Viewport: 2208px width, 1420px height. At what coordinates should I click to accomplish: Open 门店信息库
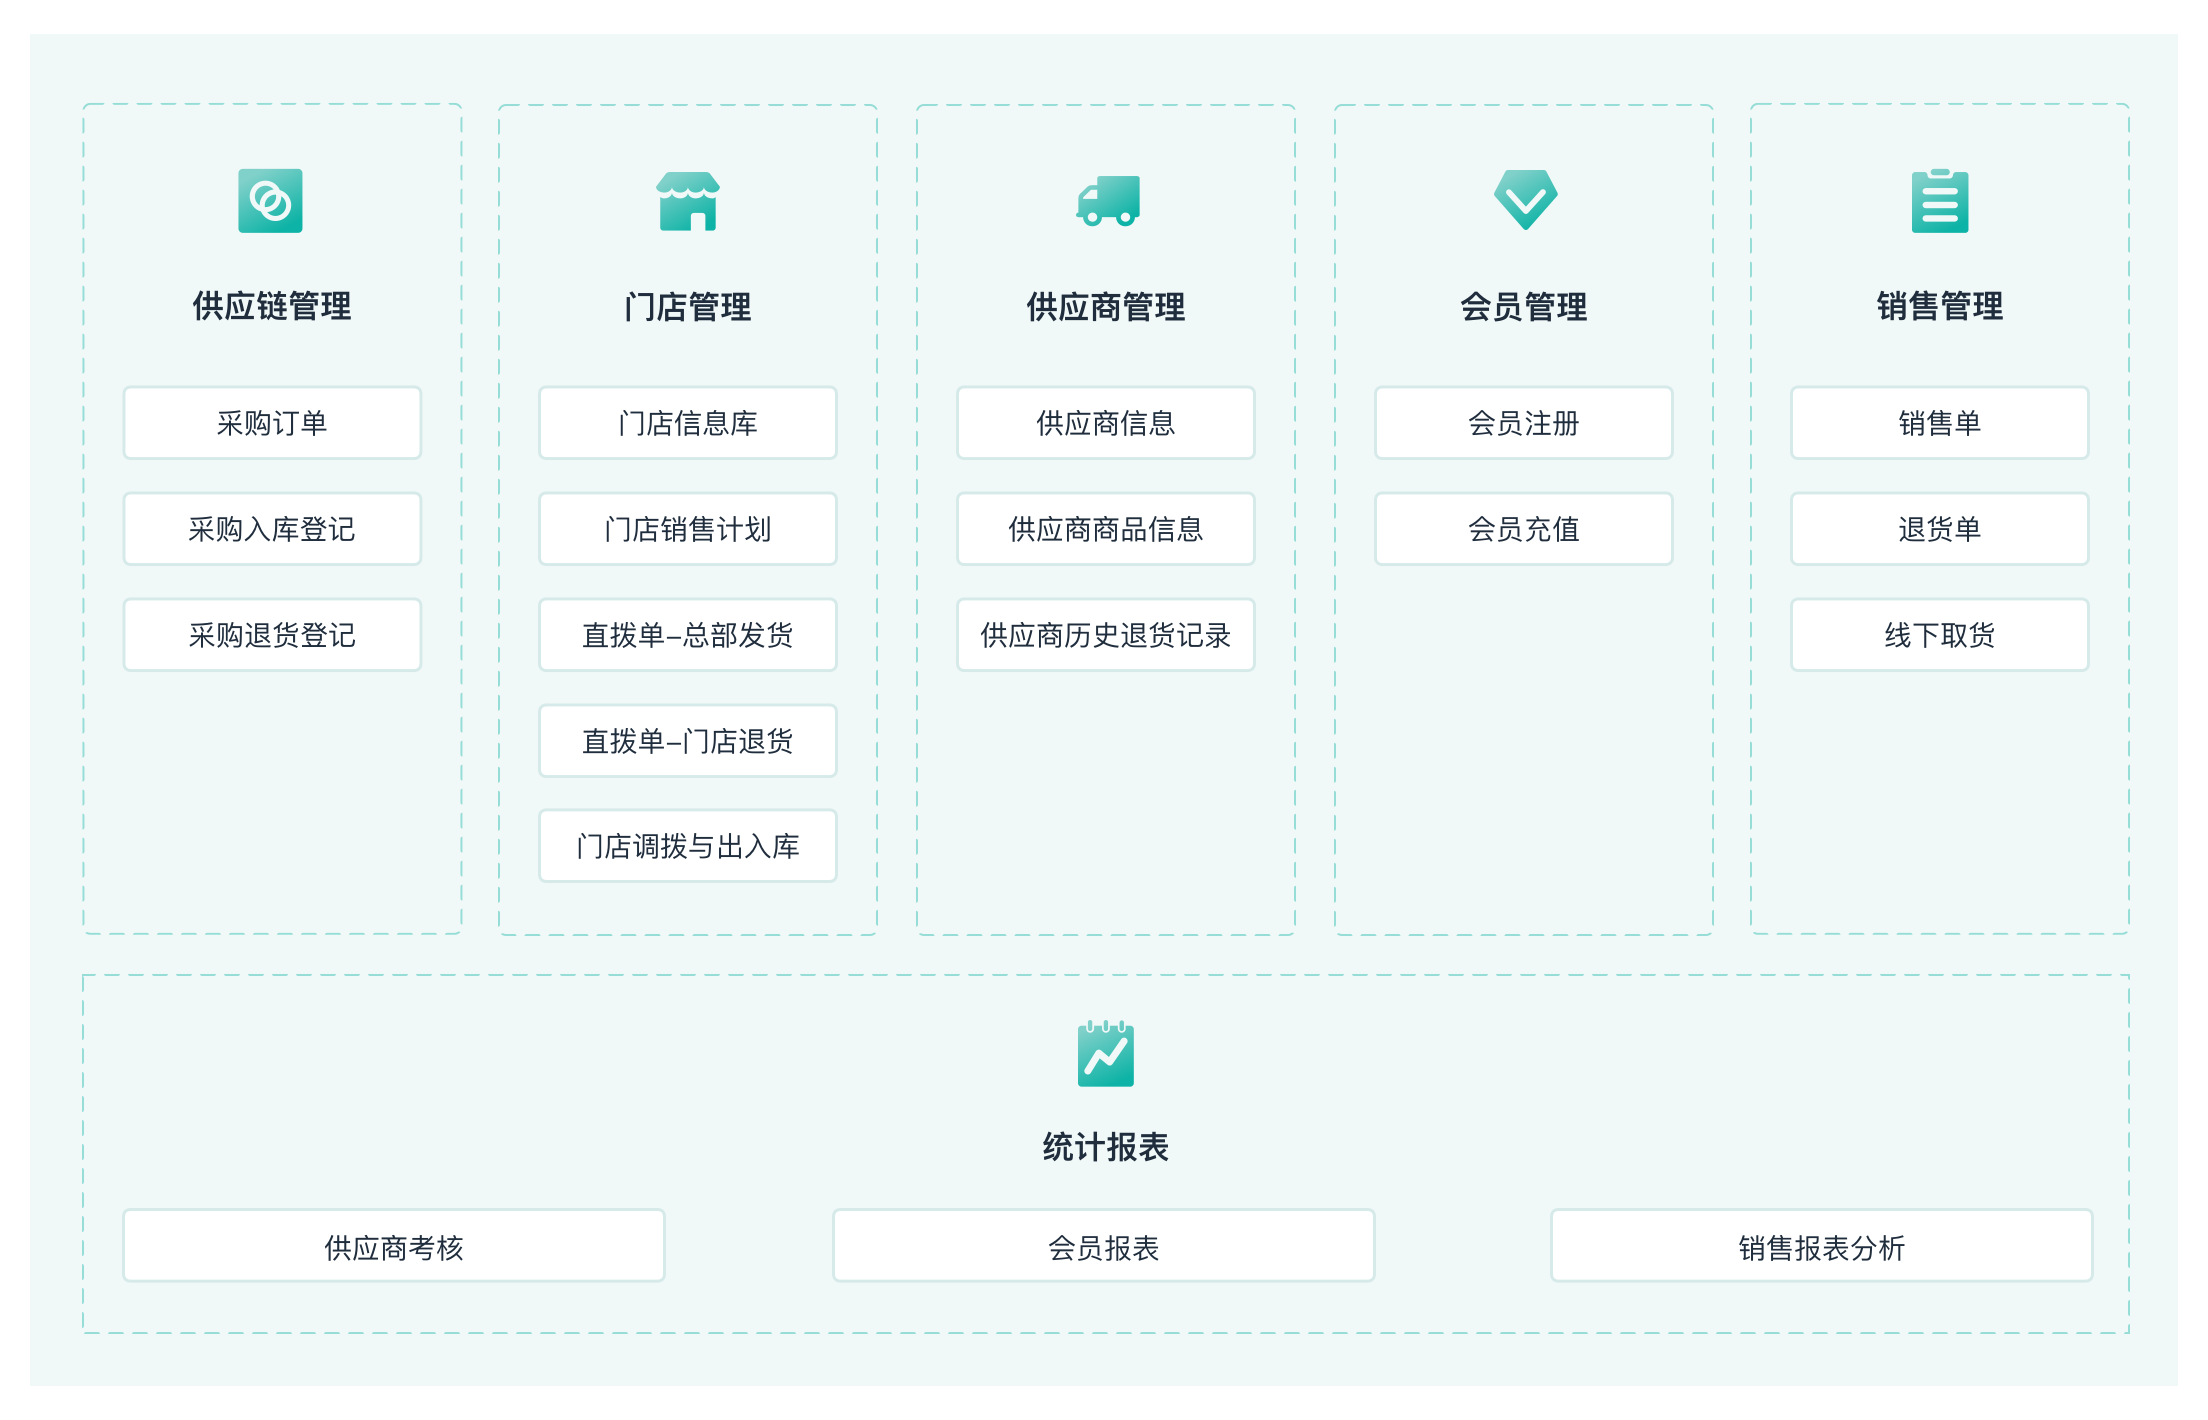click(x=687, y=423)
